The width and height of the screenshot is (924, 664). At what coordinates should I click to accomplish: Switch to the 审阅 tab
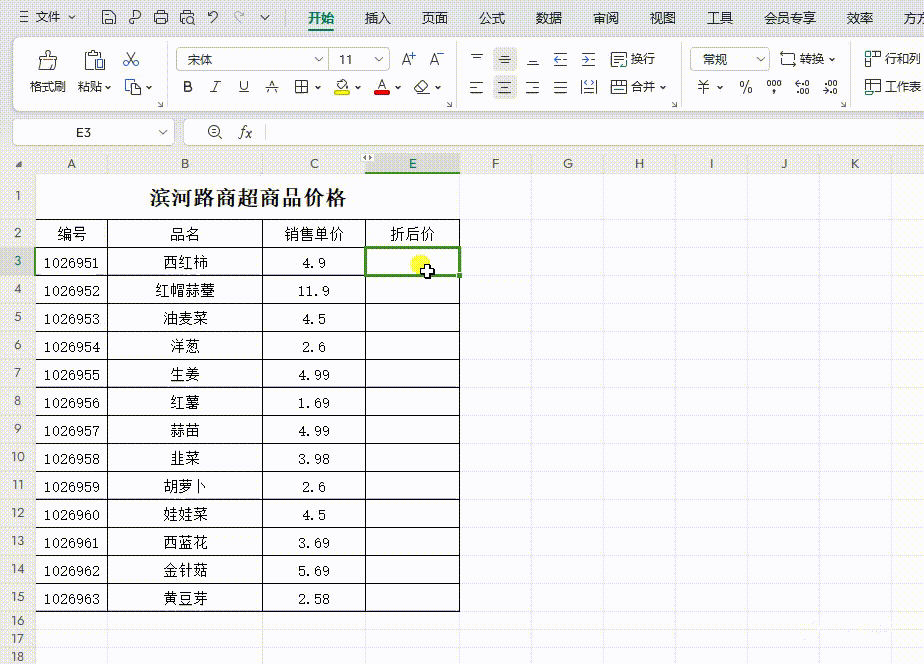(x=606, y=18)
